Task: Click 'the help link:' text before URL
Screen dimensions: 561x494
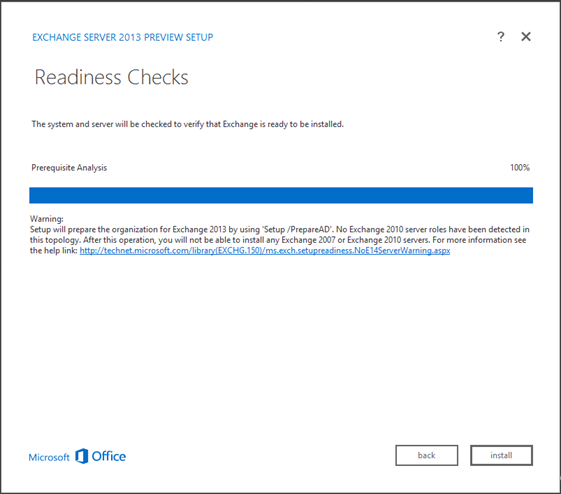Action: pos(54,250)
